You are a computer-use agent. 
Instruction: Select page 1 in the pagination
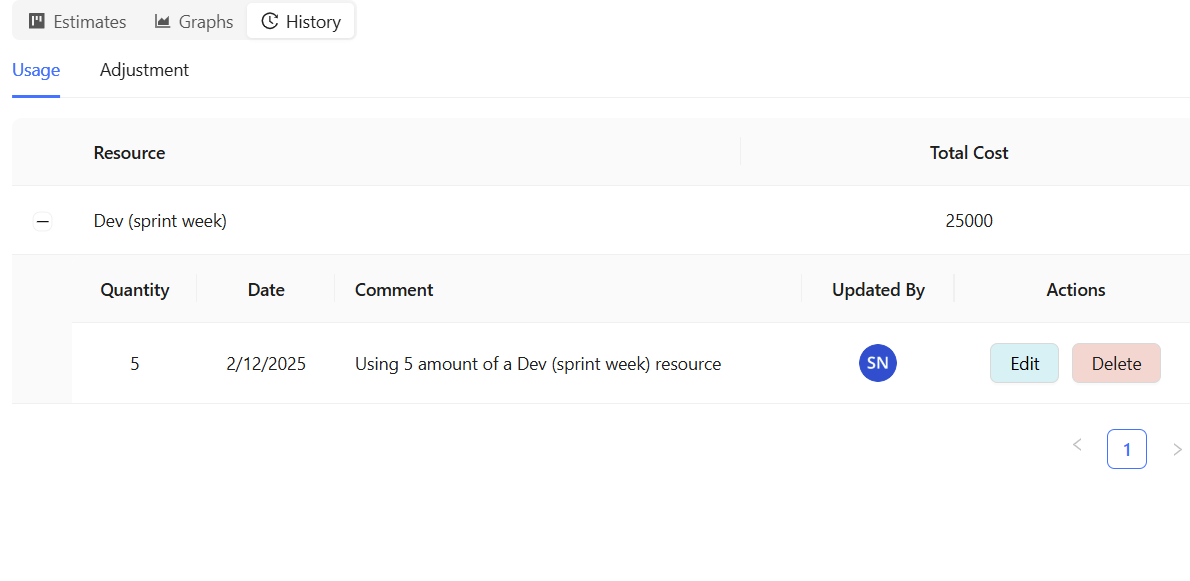coord(1126,449)
